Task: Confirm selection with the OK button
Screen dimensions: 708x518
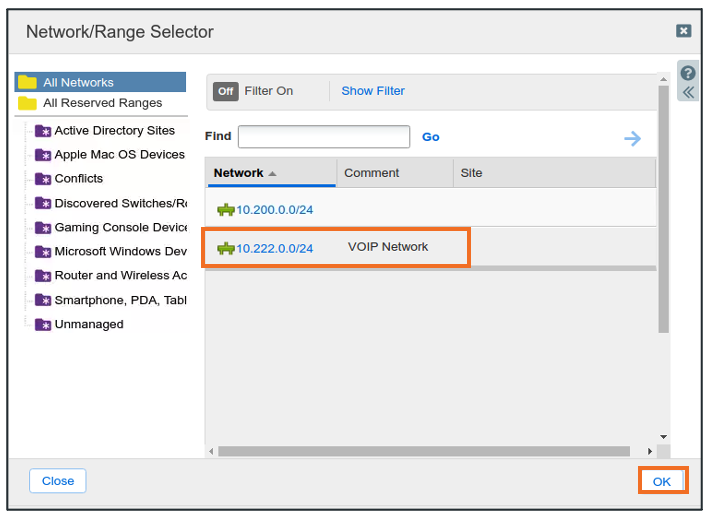Action: 662,481
